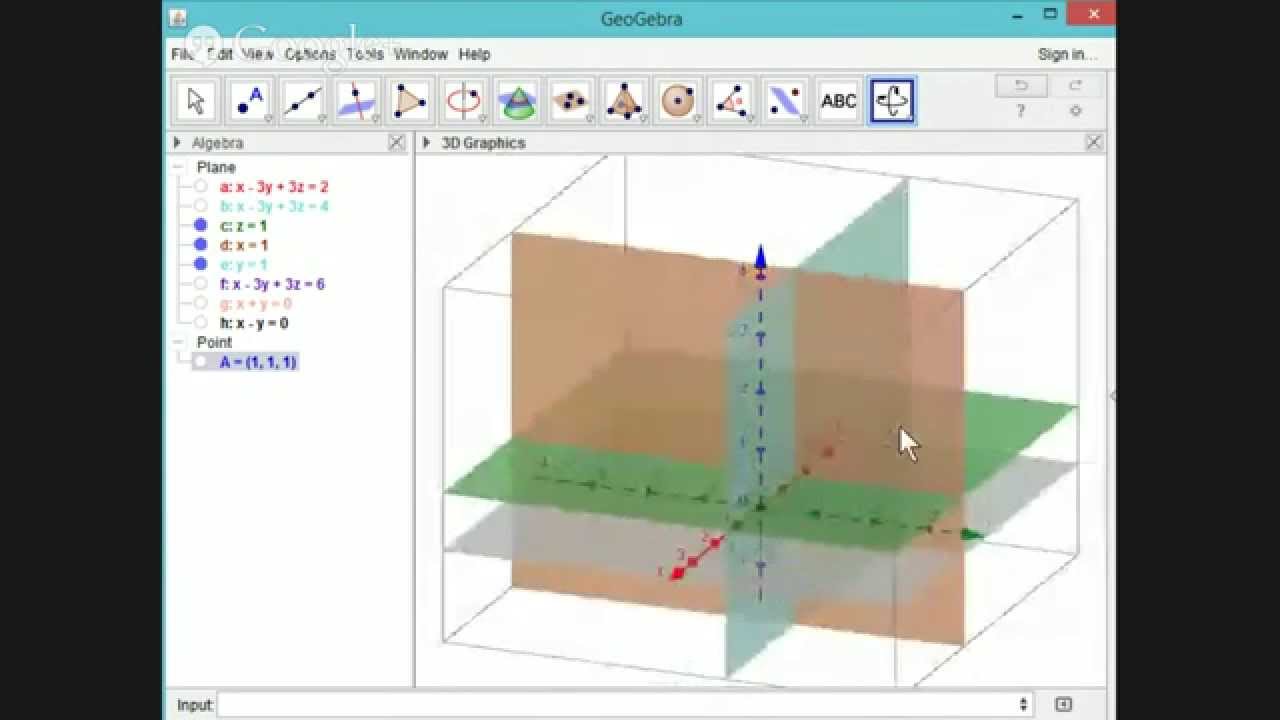Open the Edit menu
The image size is (1280, 720).
pyautogui.click(x=220, y=54)
